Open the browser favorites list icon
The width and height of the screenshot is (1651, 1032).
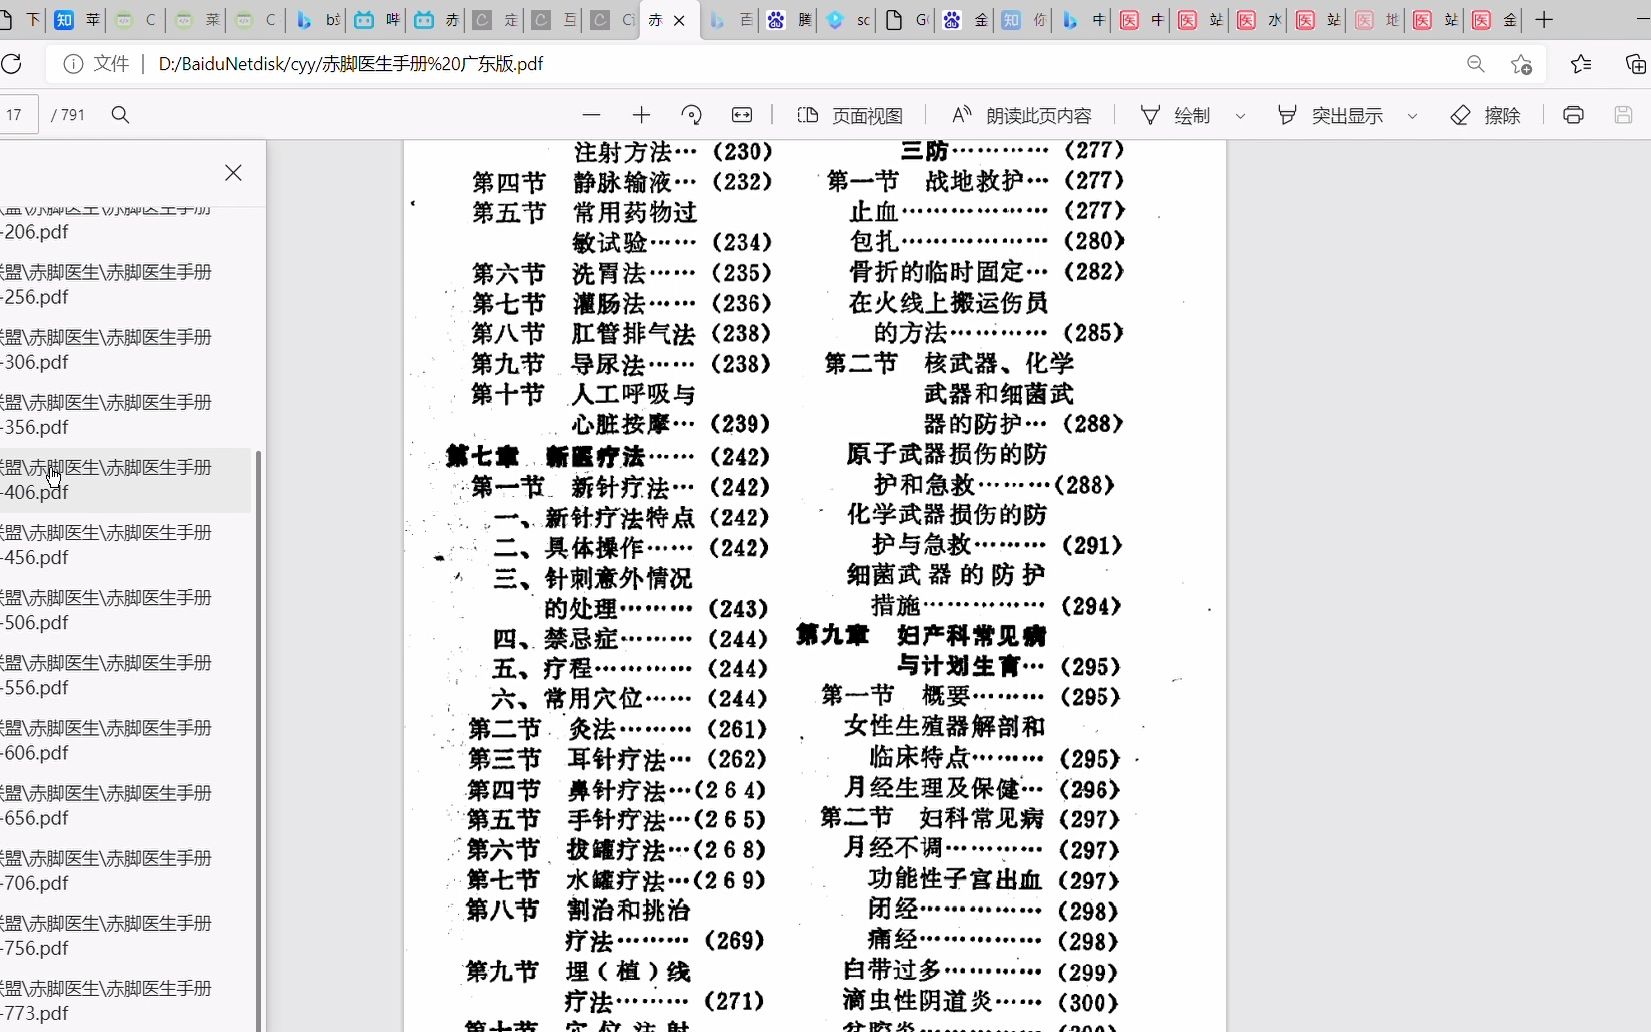coord(1581,64)
